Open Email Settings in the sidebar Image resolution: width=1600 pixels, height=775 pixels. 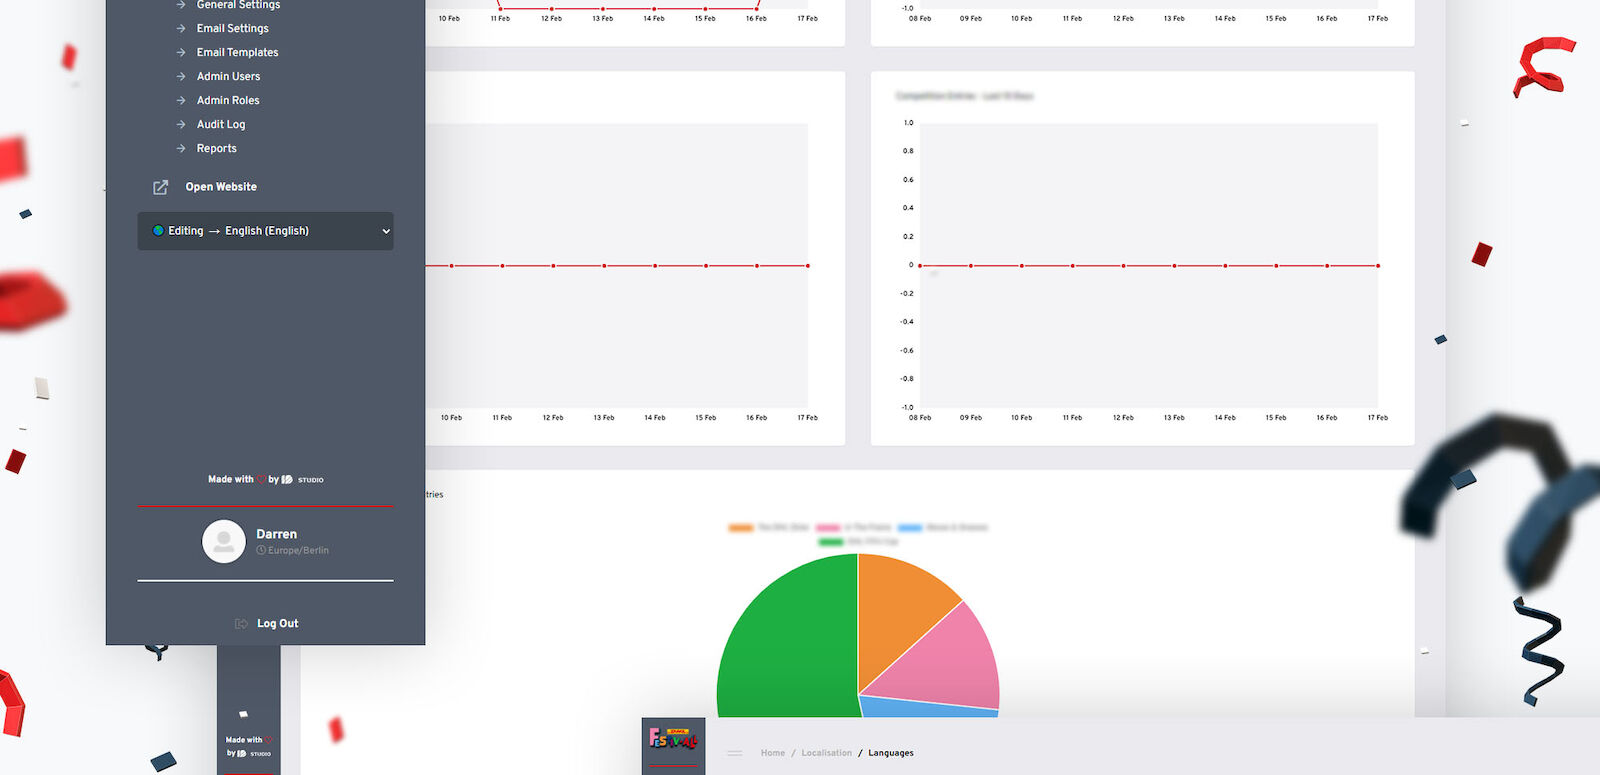tap(232, 29)
